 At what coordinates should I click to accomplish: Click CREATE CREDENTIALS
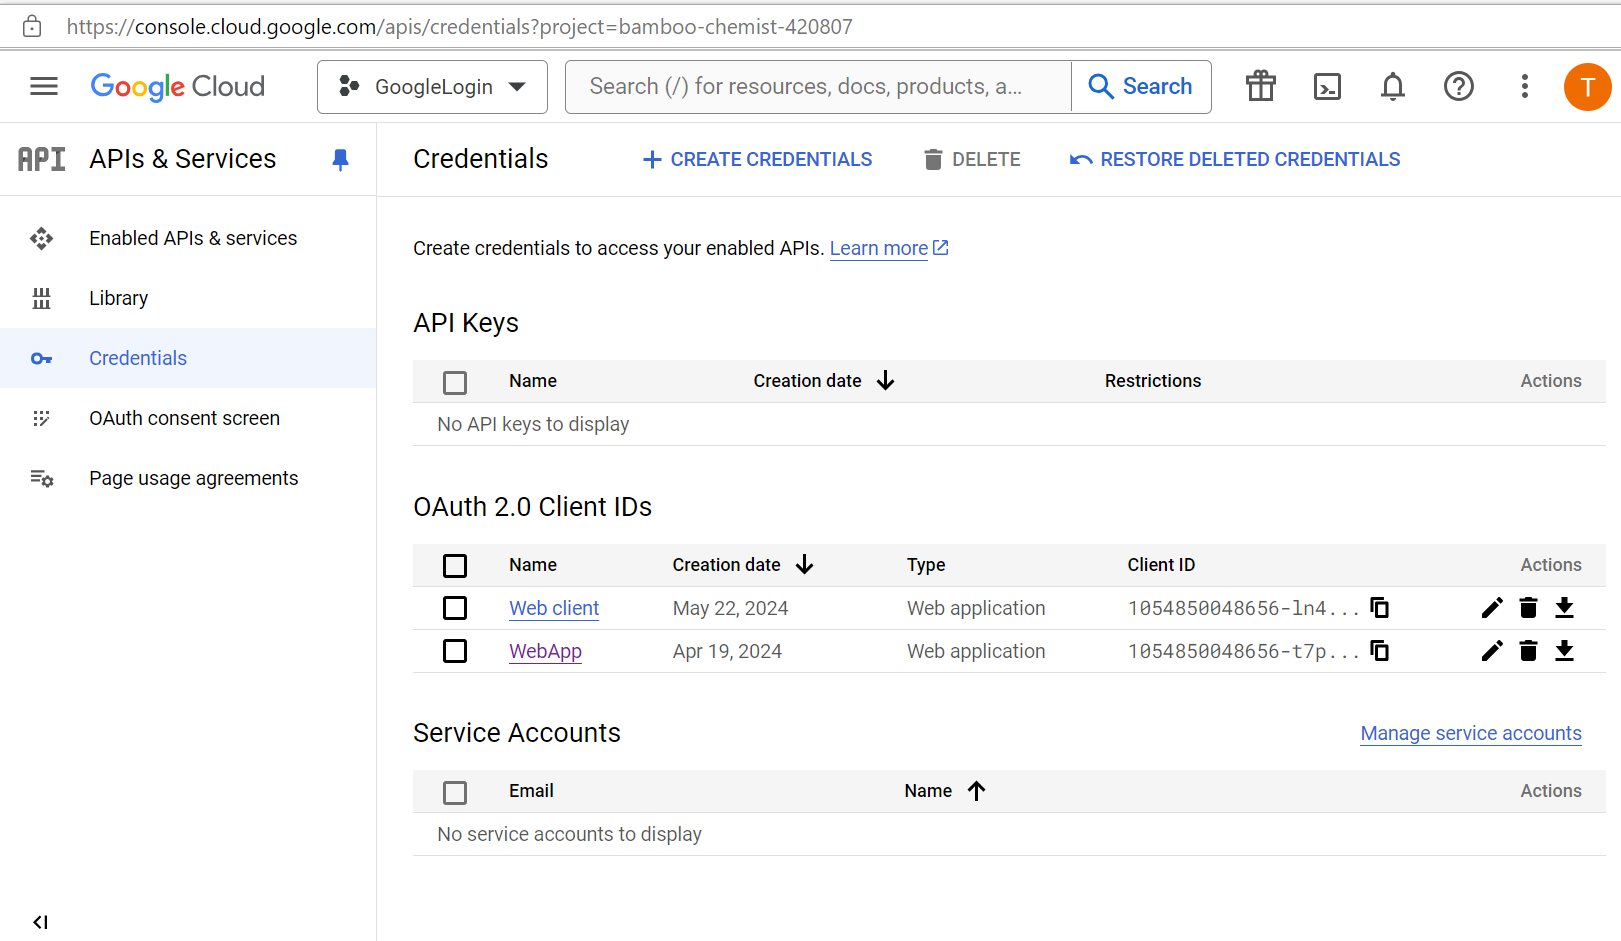(x=757, y=159)
